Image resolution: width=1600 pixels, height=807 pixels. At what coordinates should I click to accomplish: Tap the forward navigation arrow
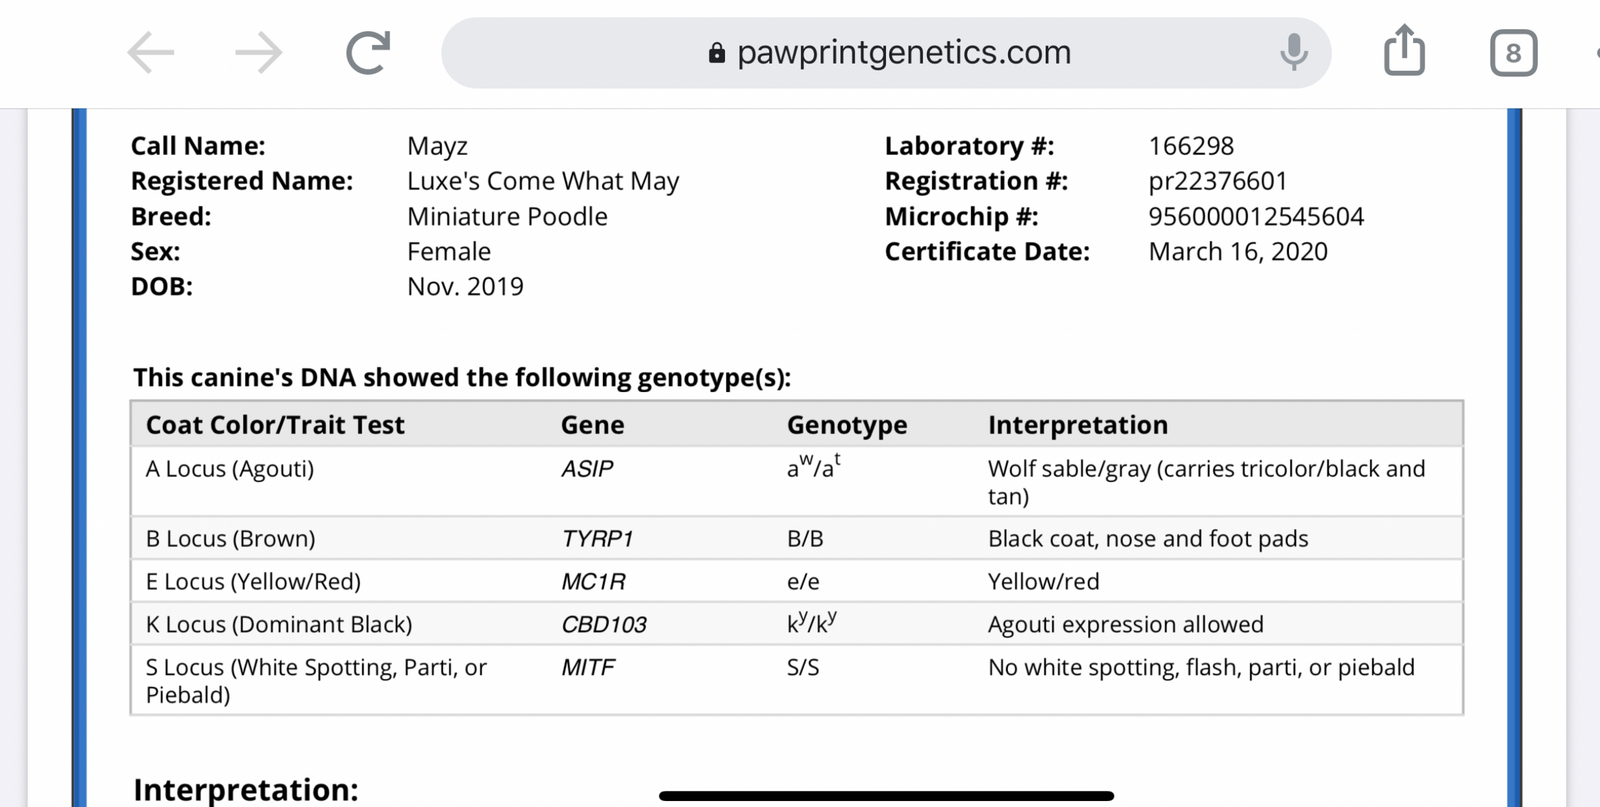(259, 53)
